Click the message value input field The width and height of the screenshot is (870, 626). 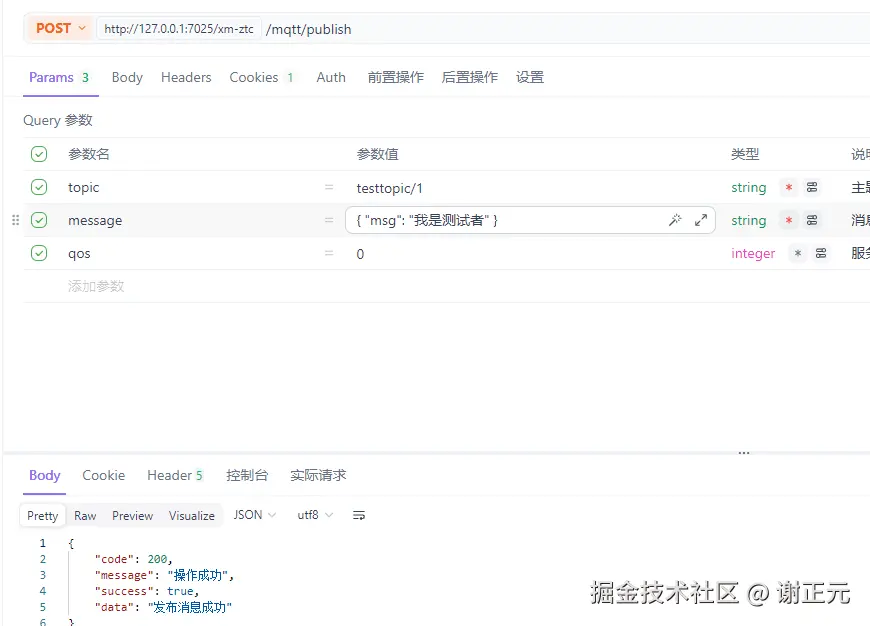point(530,220)
